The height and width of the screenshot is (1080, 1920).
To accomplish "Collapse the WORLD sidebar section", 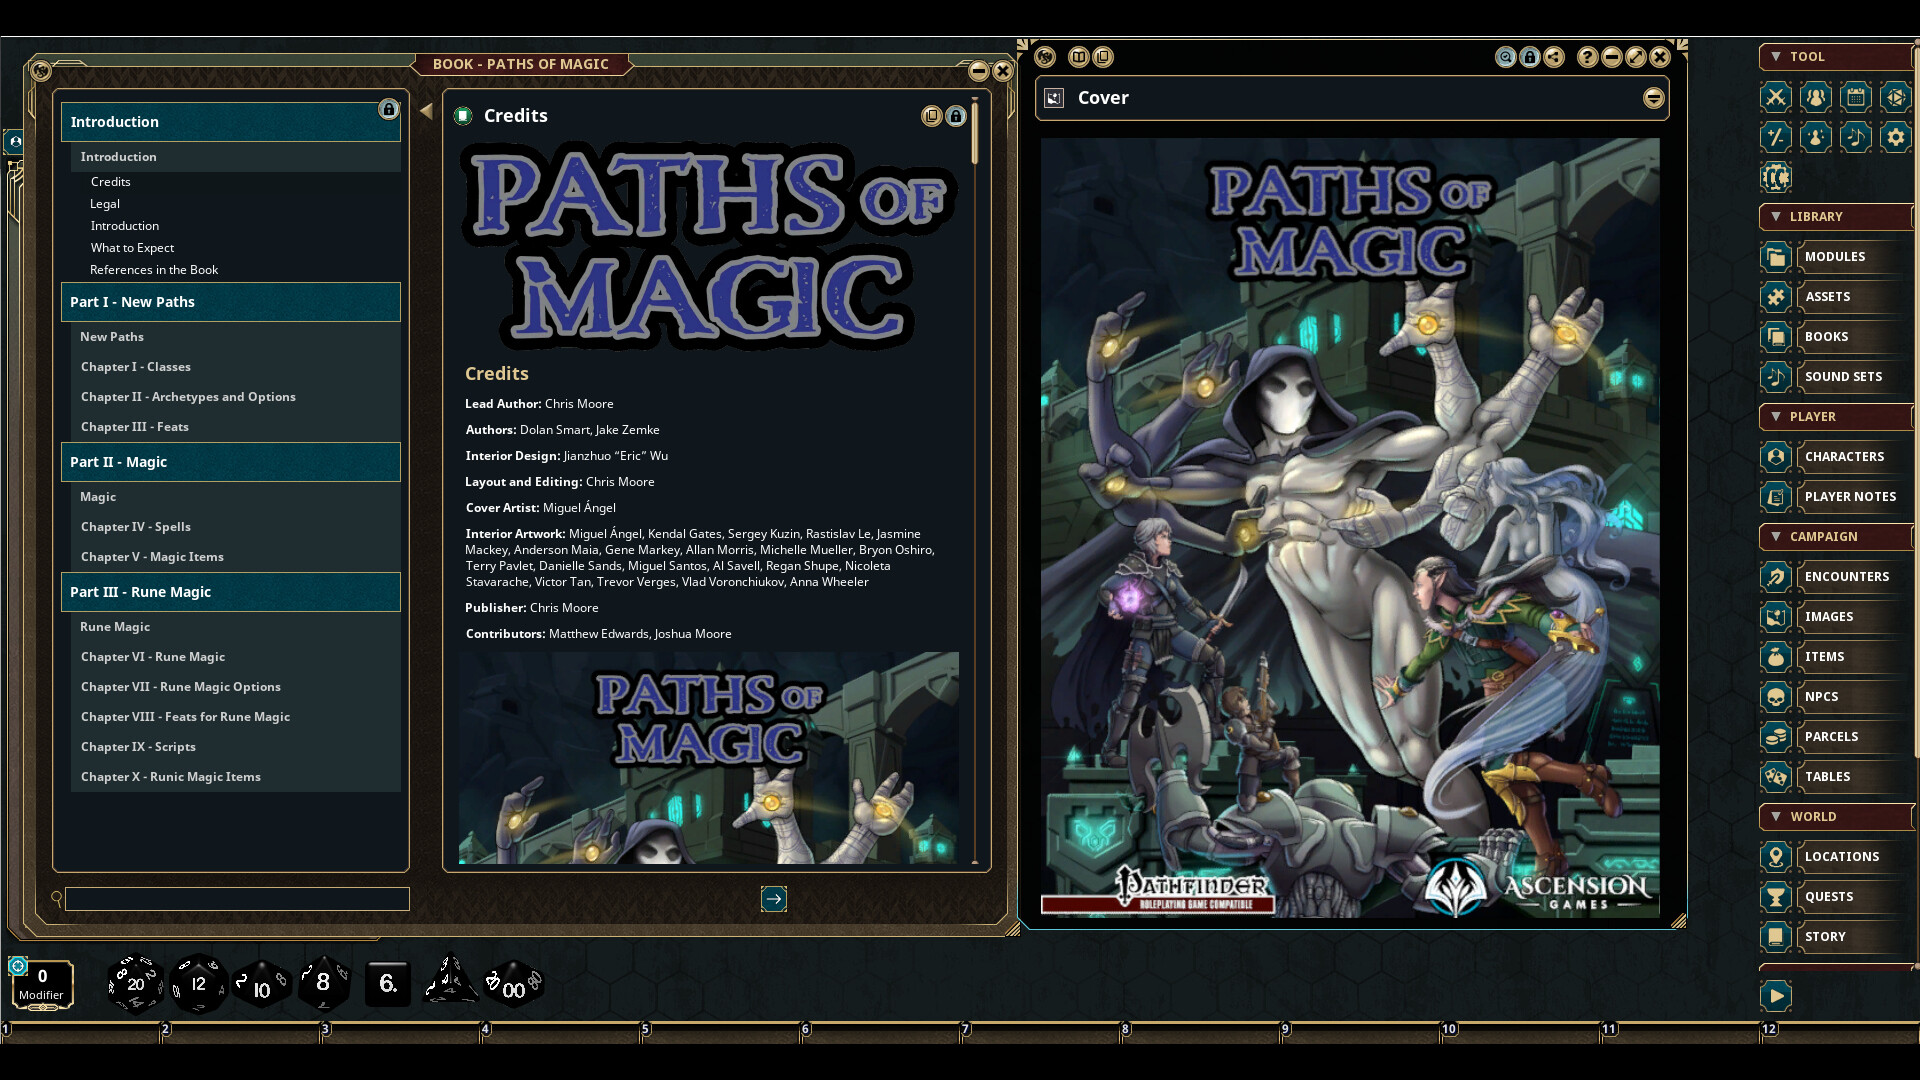I will click(1776, 816).
